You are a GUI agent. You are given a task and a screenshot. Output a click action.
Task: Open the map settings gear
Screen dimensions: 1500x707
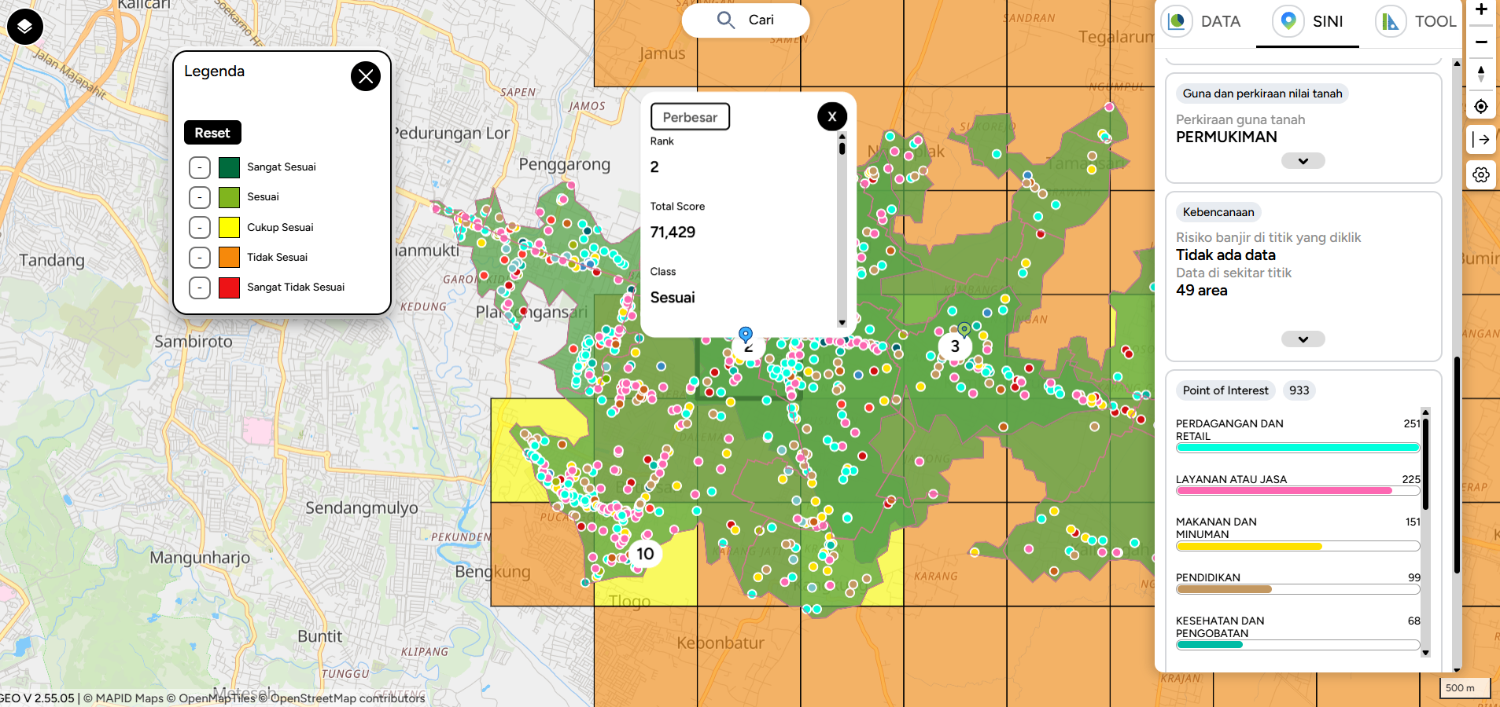click(1481, 175)
